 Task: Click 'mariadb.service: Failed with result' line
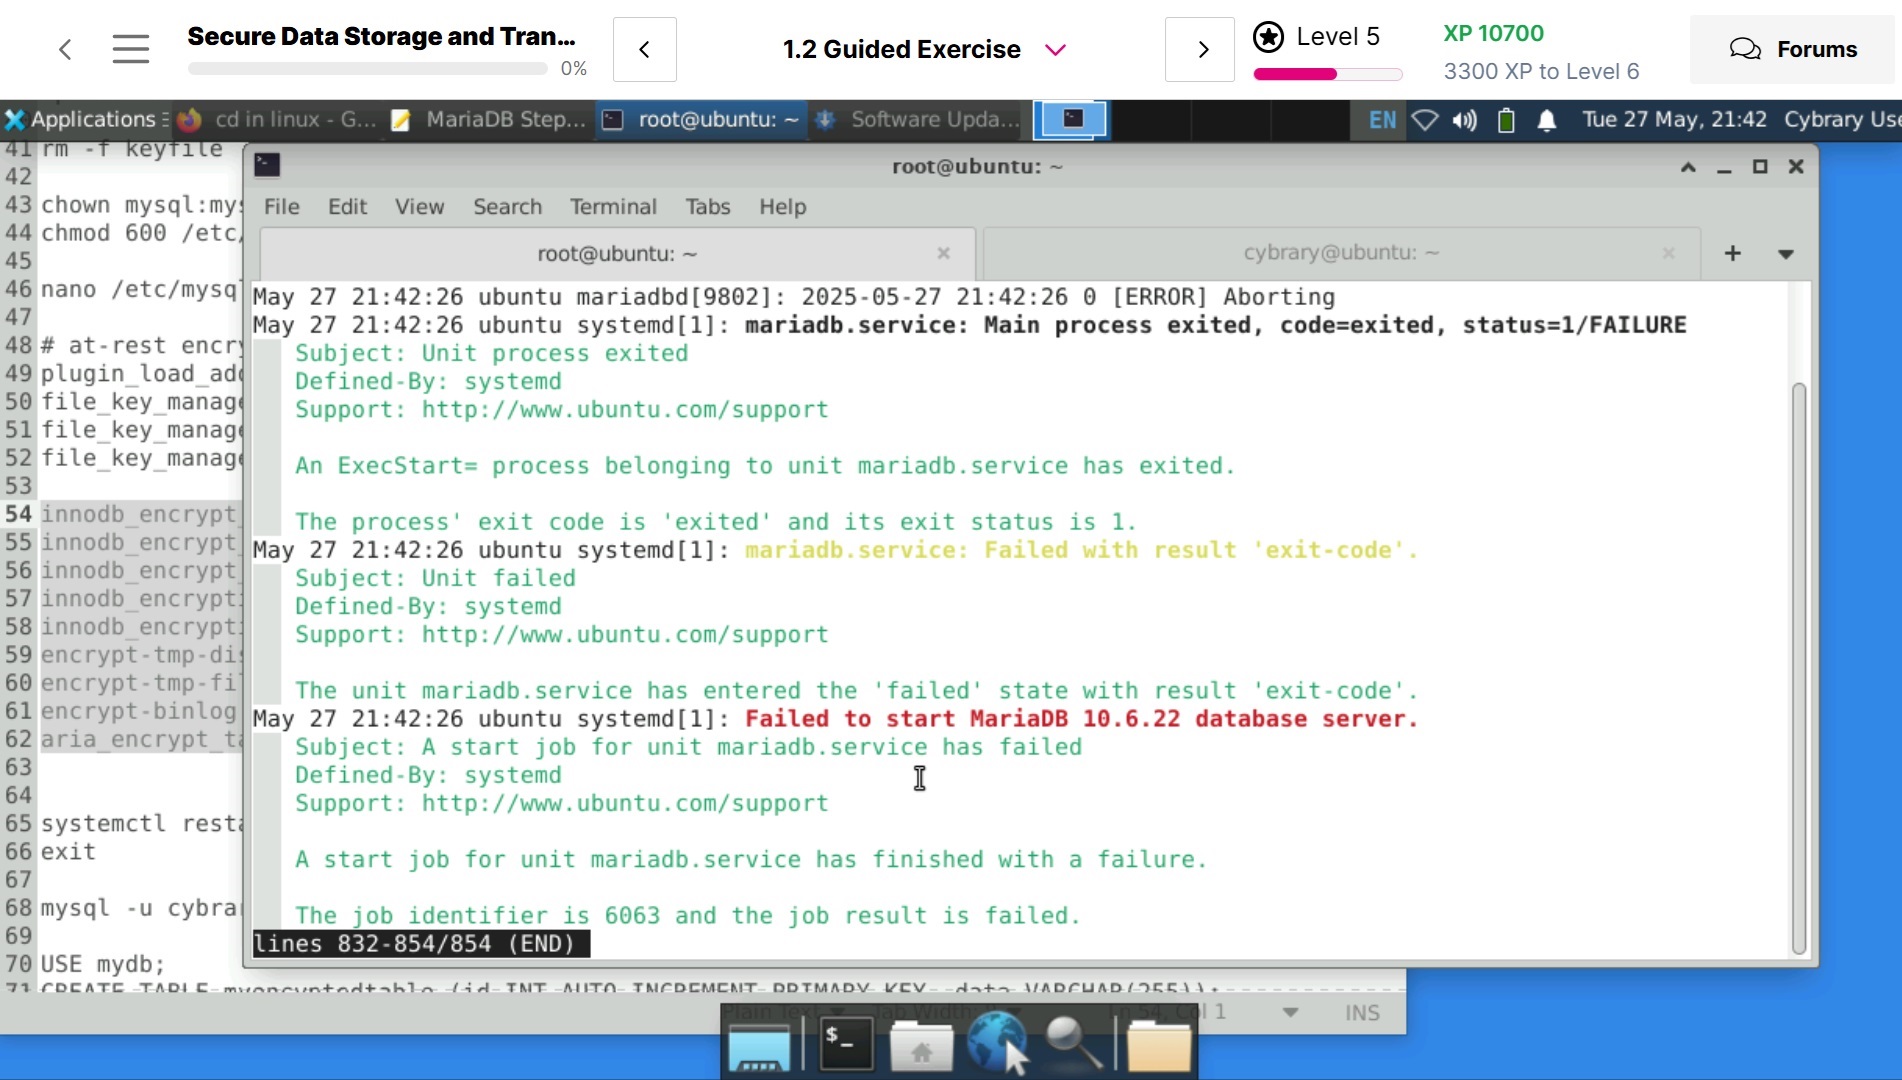1081,550
